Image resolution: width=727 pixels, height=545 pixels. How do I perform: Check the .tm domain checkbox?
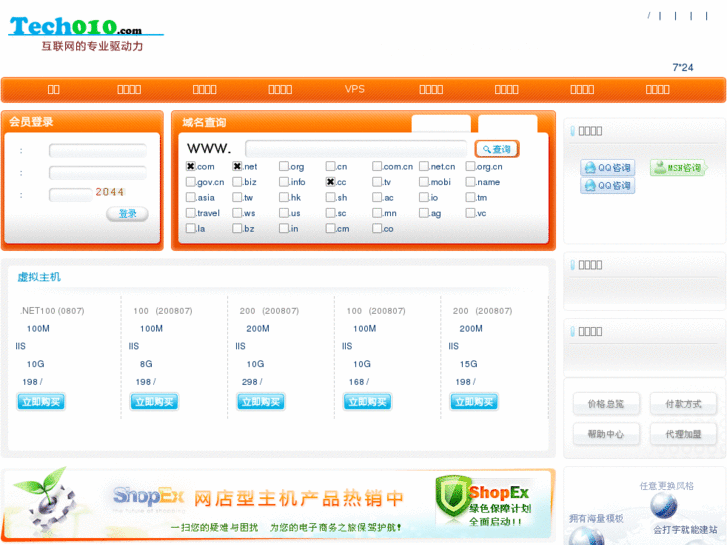coord(470,197)
